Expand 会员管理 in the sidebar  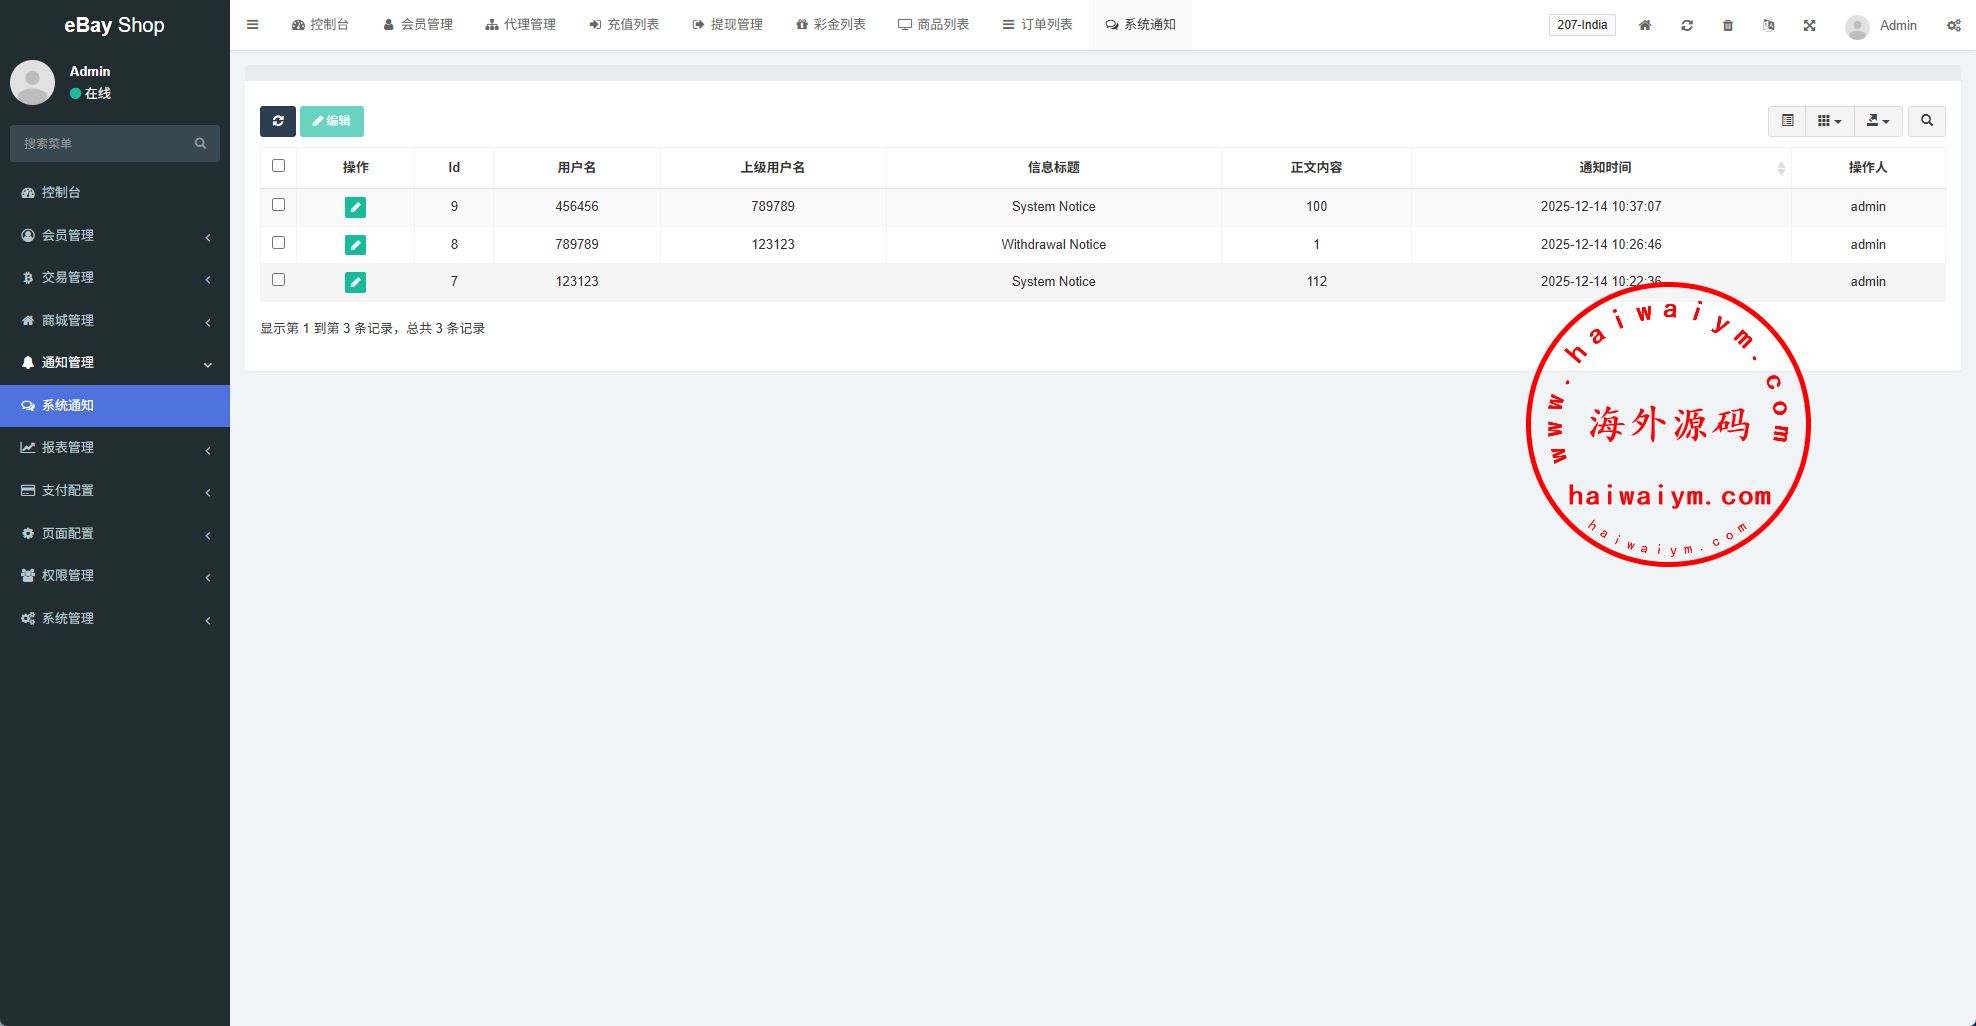click(115, 235)
